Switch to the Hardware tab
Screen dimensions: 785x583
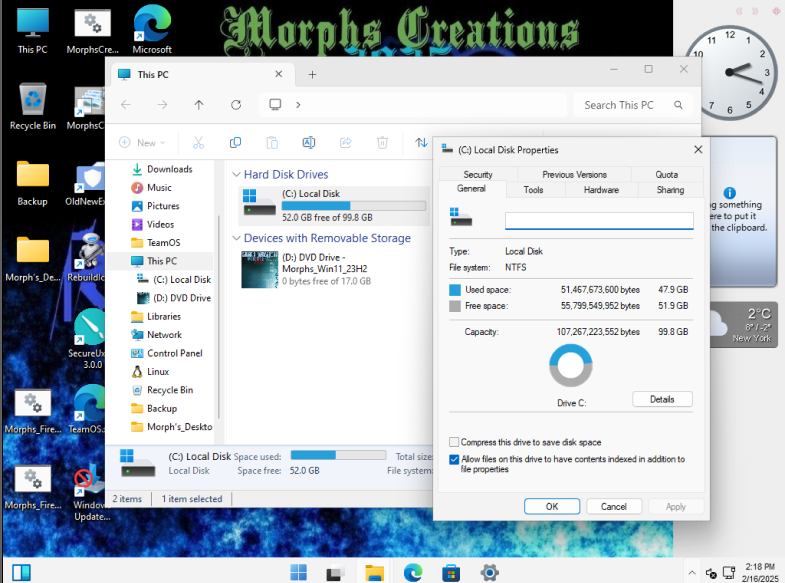pos(601,190)
